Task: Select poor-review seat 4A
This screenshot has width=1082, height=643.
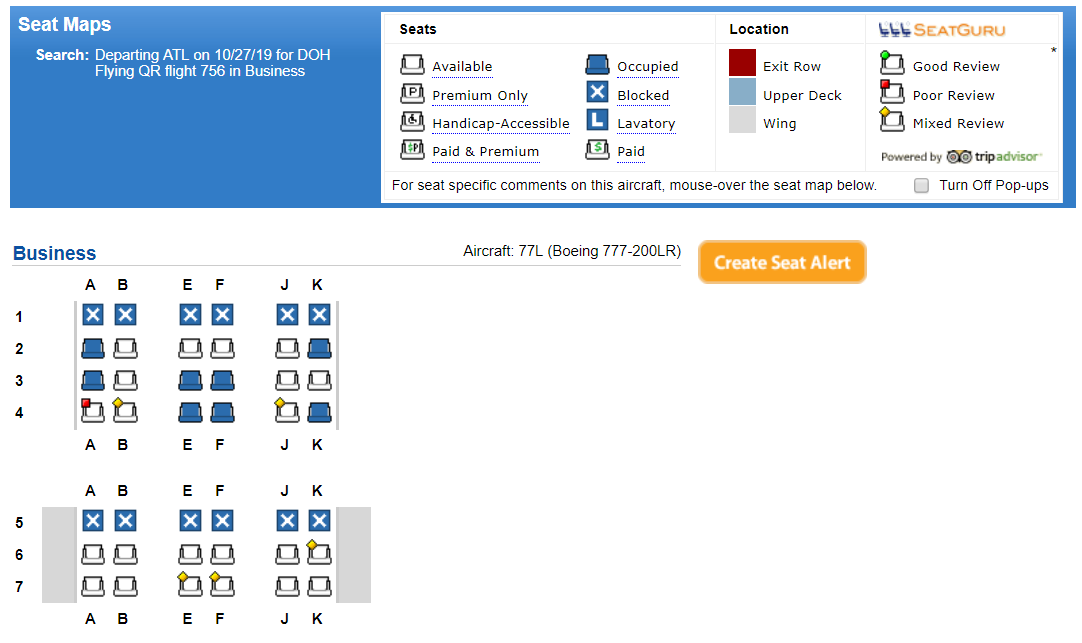Action: [93, 412]
